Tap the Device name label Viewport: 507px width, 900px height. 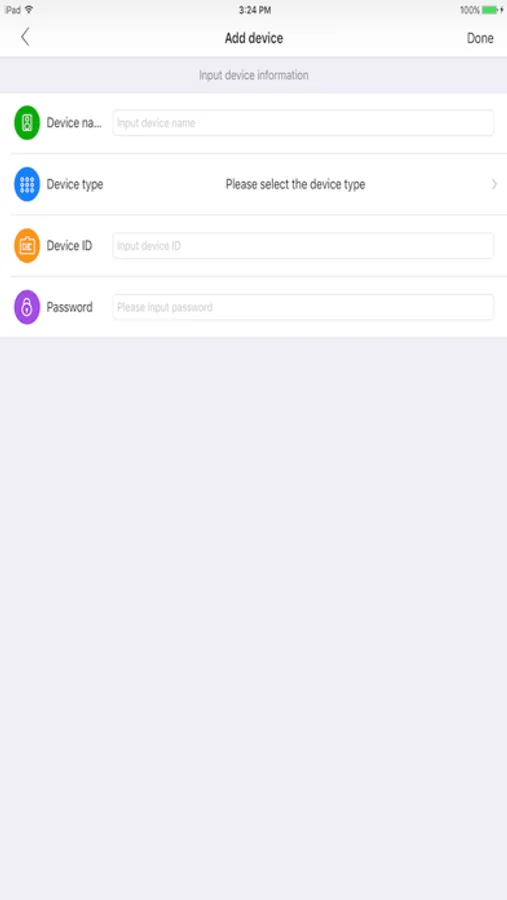(x=74, y=123)
